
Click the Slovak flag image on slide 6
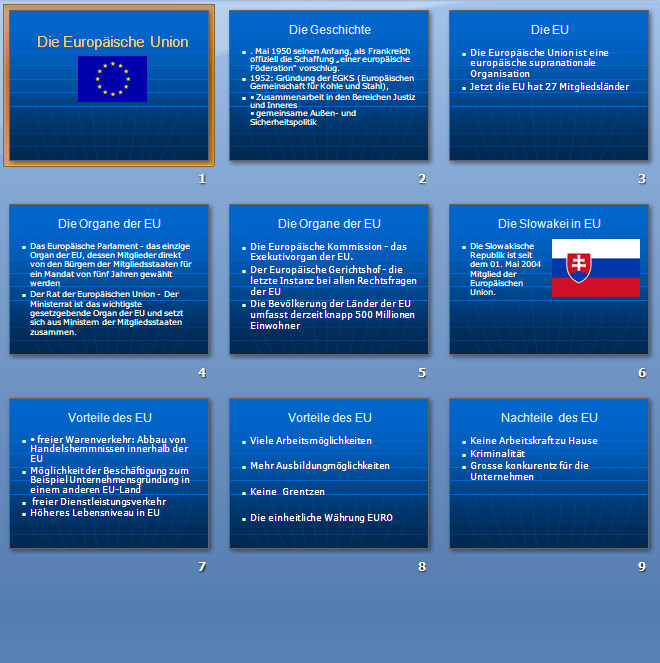pos(595,267)
